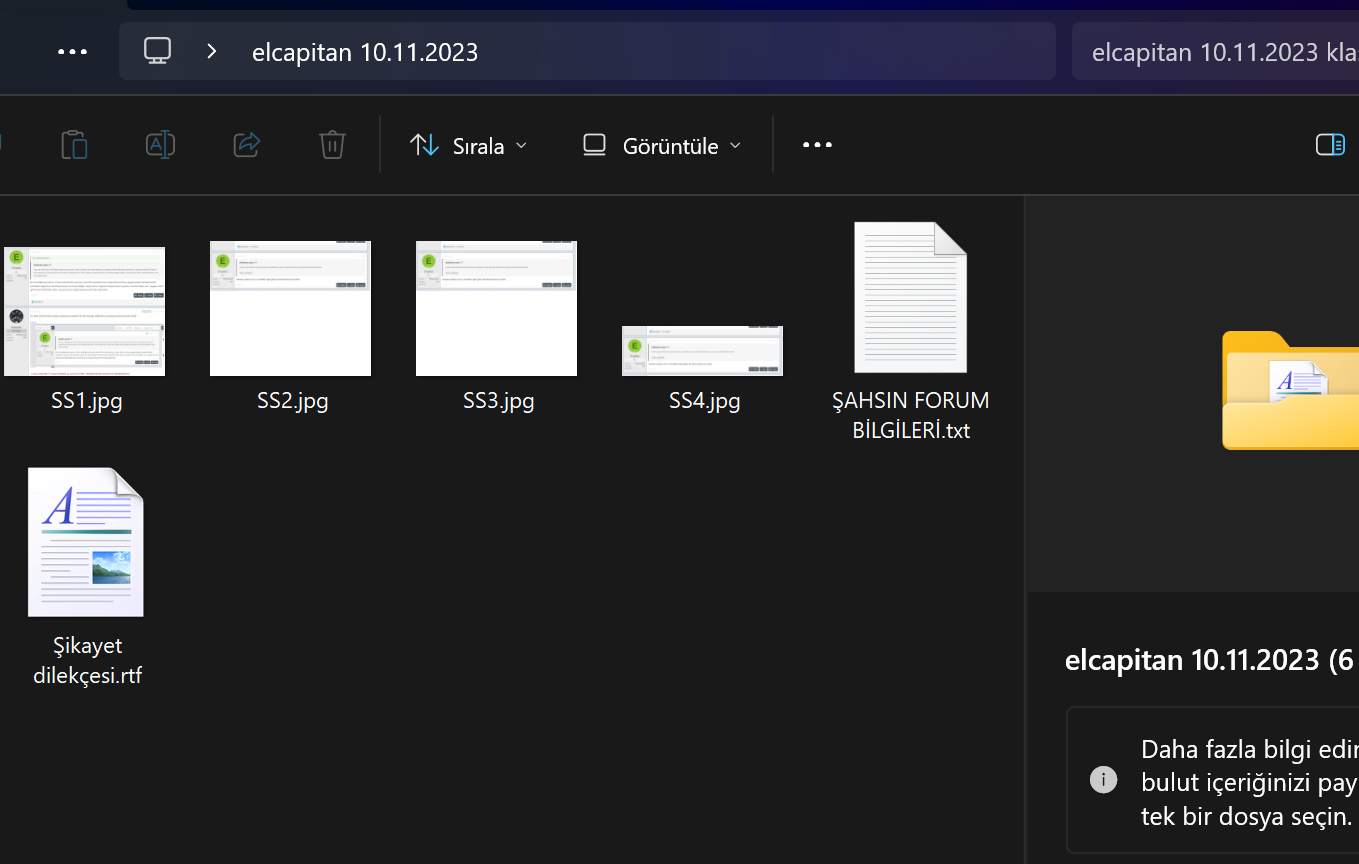The width and height of the screenshot is (1359, 864).
Task: Click the Paste clipboard icon
Action: point(75,145)
